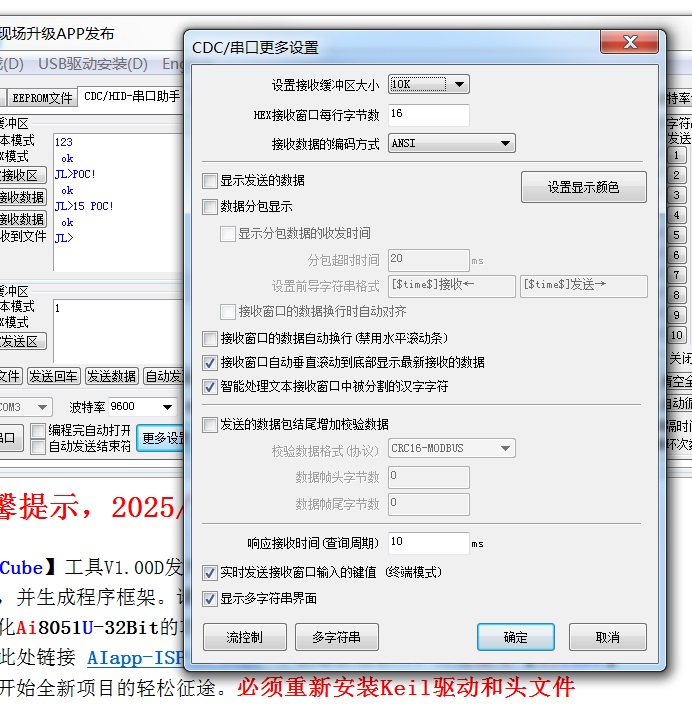Click the receive area line 'JL>15 POC!'

click(x=84, y=206)
